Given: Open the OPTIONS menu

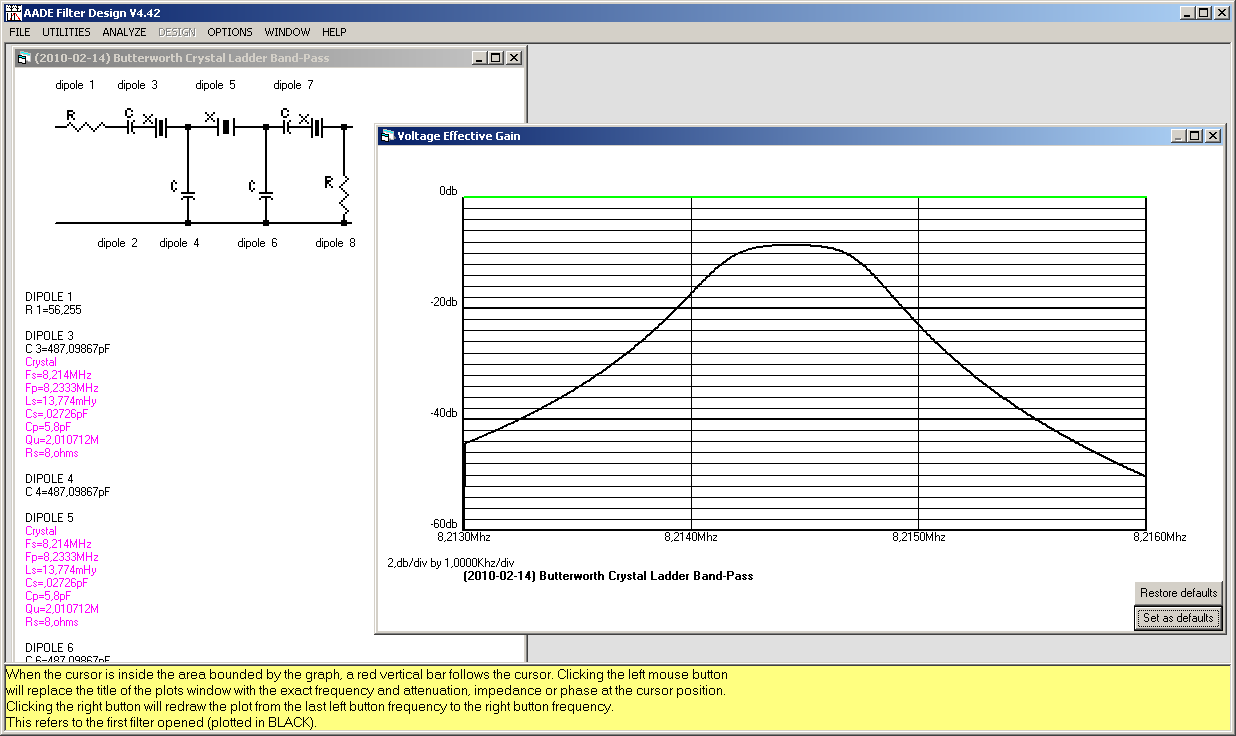Looking at the screenshot, I should (x=230, y=32).
